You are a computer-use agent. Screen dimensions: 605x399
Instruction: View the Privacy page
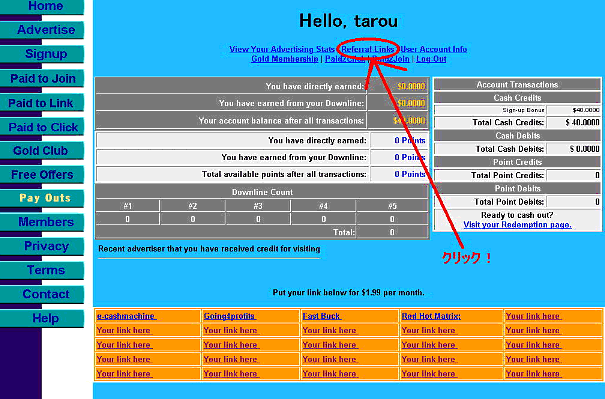click(x=42, y=246)
